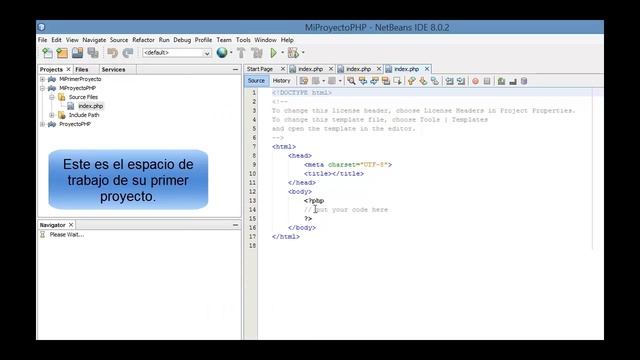Open the Edit menu
Screen dimensions: 640x360
pyautogui.click(x=56, y=40)
